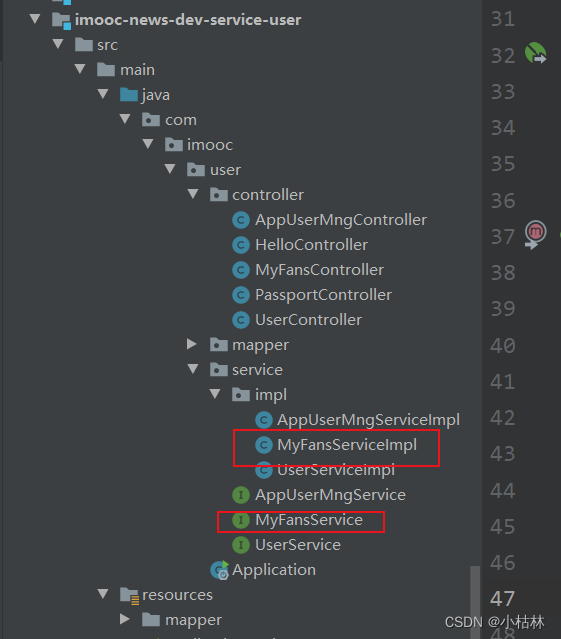This screenshot has width=561, height=639.
Task: Expand the mapper package under user
Action: 191,344
